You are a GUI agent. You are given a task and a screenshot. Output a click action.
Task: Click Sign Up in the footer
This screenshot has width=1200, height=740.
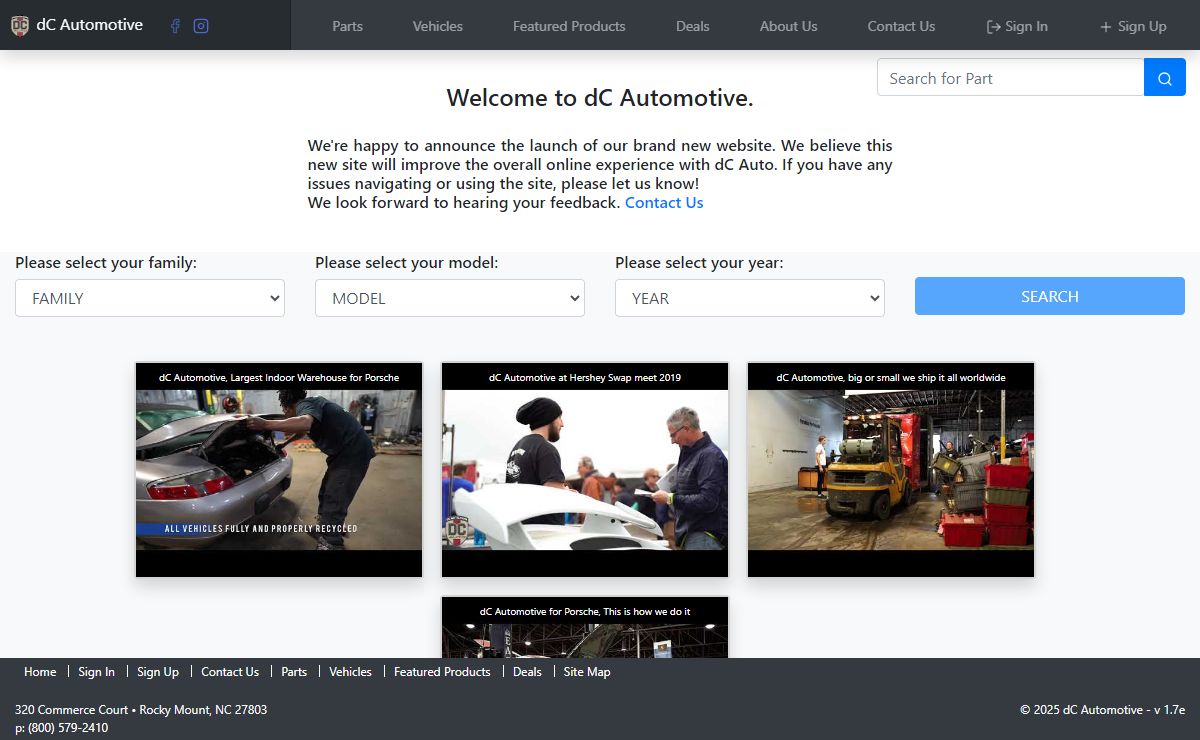tap(158, 672)
